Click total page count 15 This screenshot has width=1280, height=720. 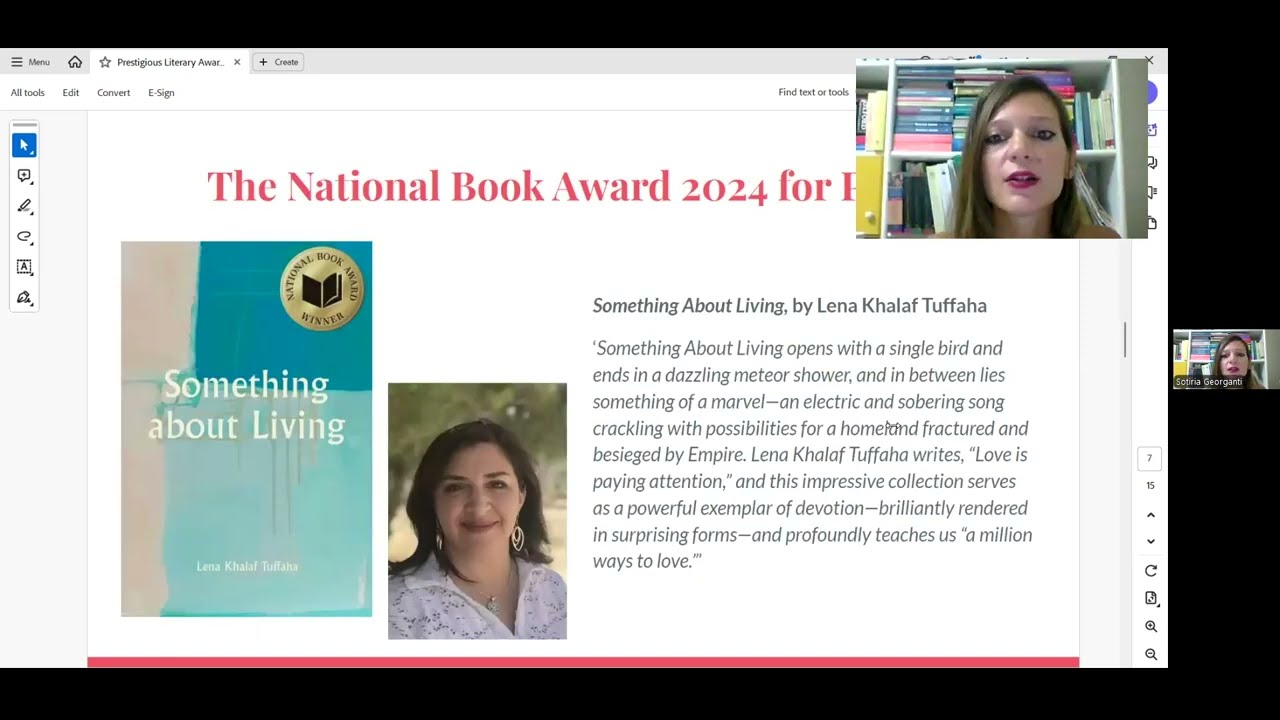click(x=1150, y=485)
